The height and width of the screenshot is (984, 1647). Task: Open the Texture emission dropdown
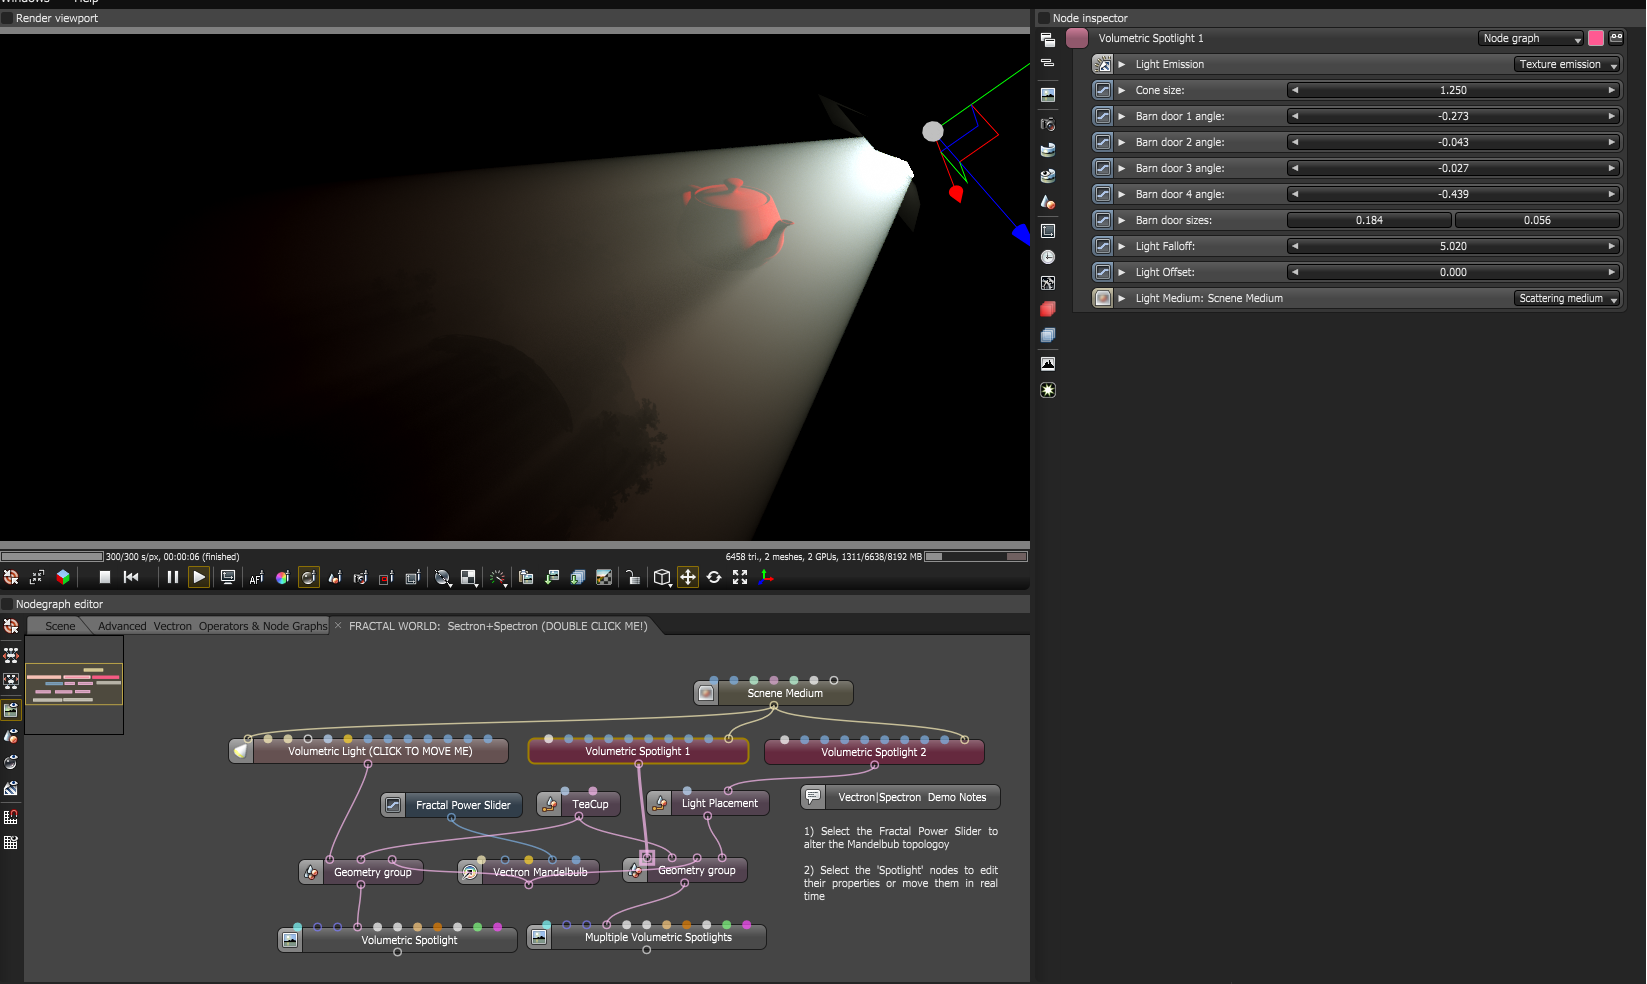[x=1567, y=64]
